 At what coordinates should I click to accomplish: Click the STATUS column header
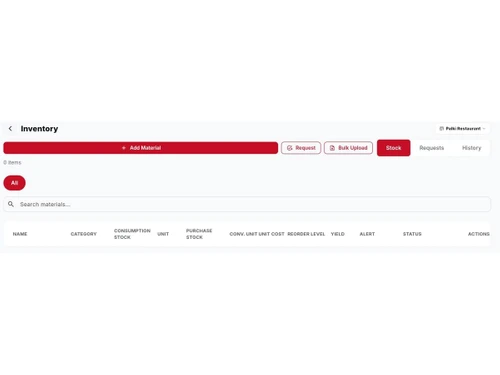click(x=412, y=234)
